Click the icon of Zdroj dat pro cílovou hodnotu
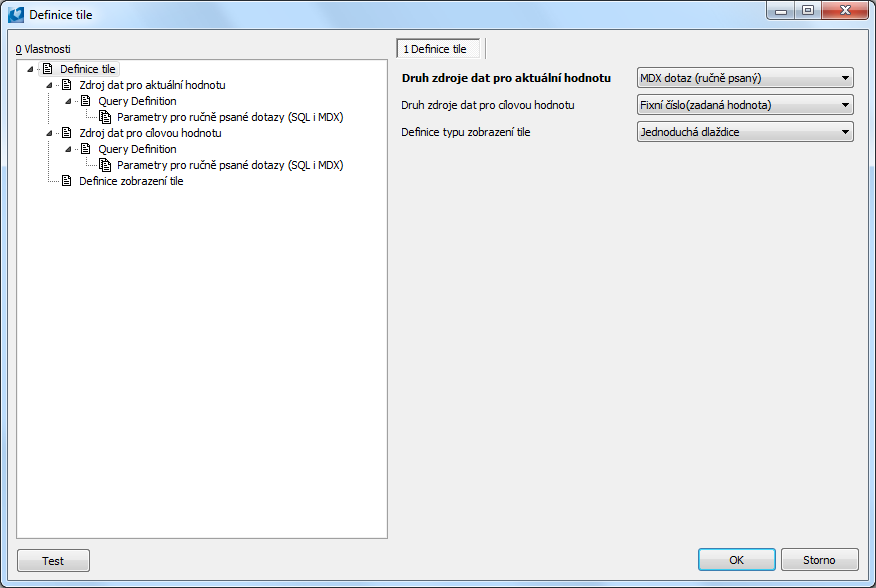876x588 pixels. (66, 133)
